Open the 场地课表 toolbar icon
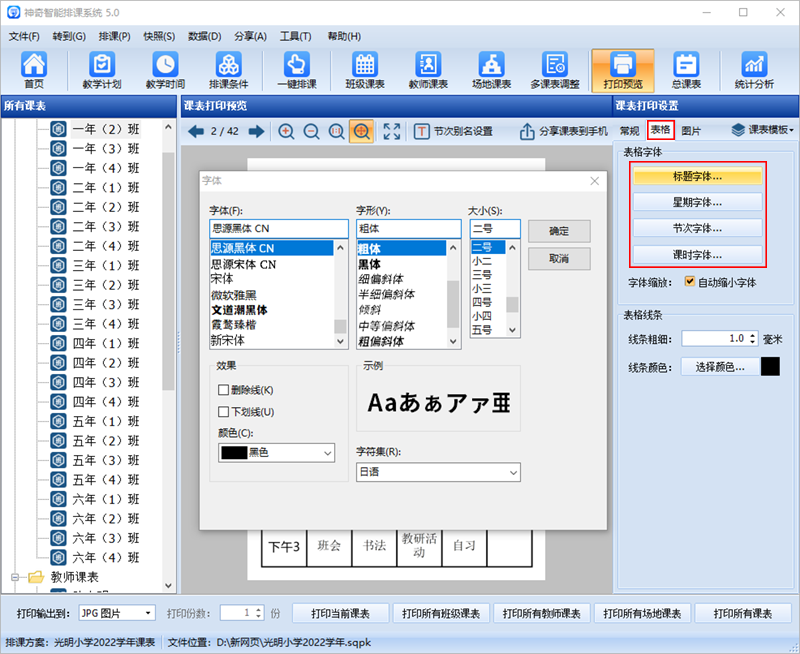800x654 pixels. tap(491, 70)
